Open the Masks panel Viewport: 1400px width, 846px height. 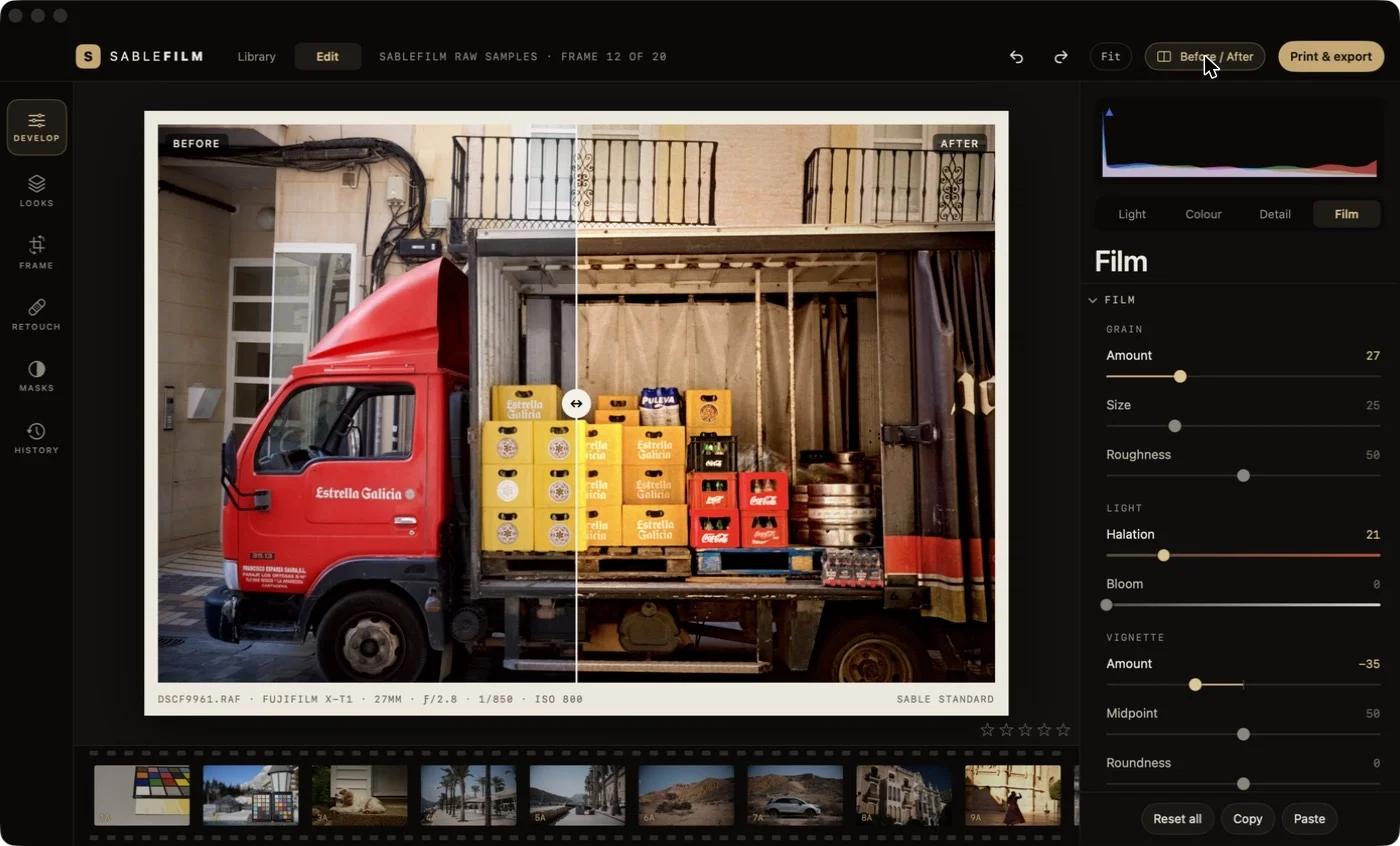(x=37, y=376)
